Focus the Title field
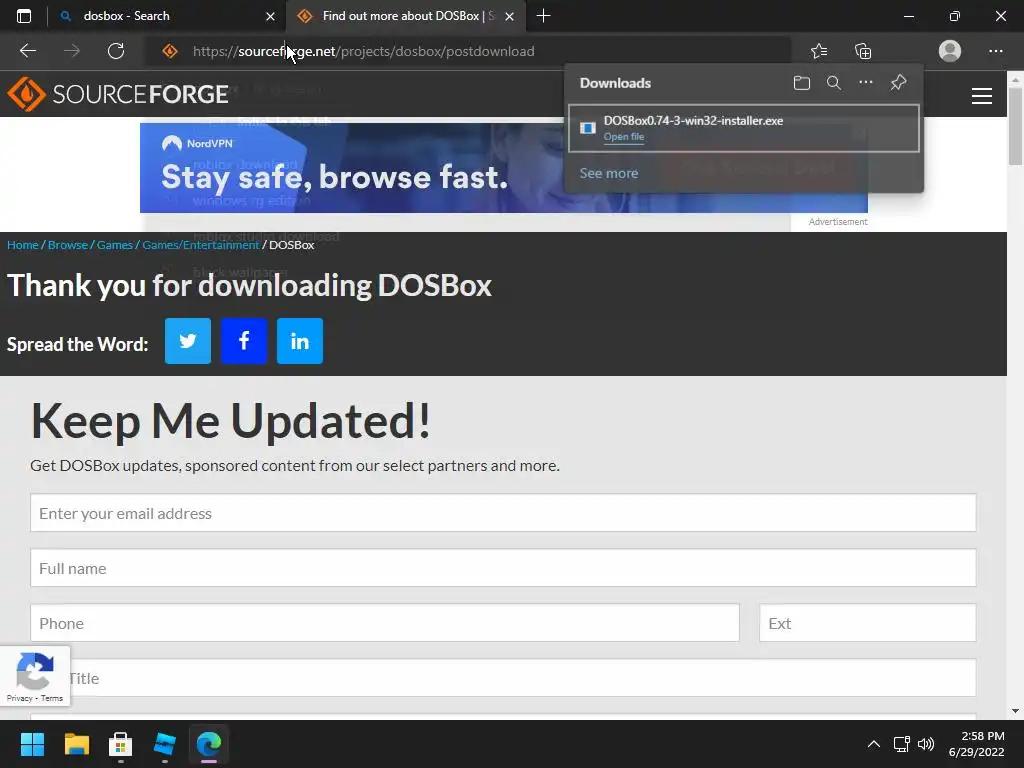Image resolution: width=1024 pixels, height=768 pixels. [x=503, y=677]
